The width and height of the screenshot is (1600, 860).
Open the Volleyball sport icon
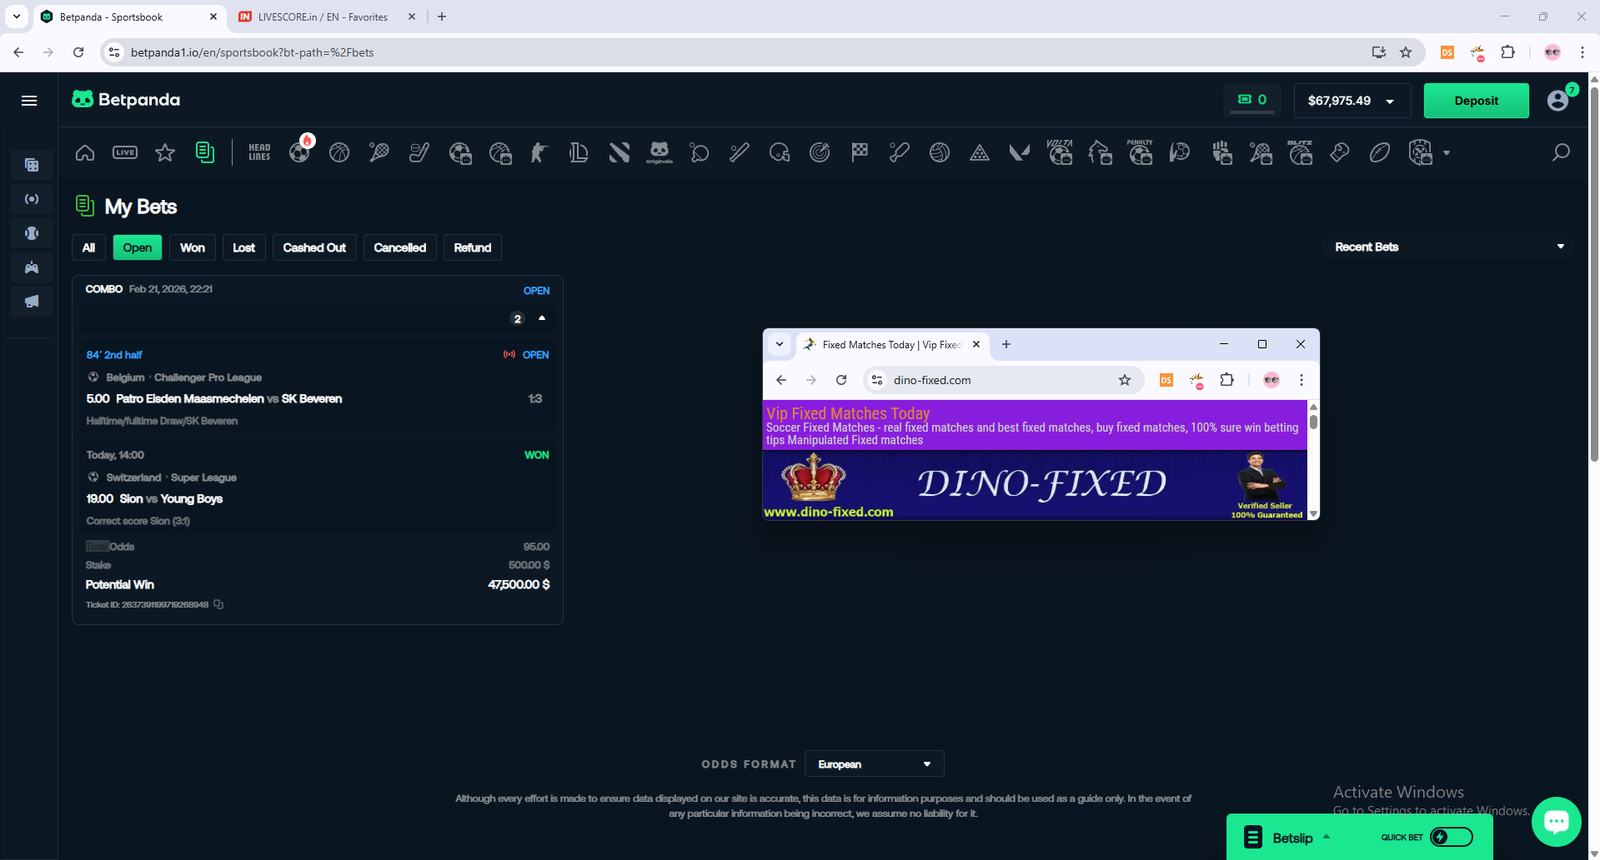coord(939,152)
